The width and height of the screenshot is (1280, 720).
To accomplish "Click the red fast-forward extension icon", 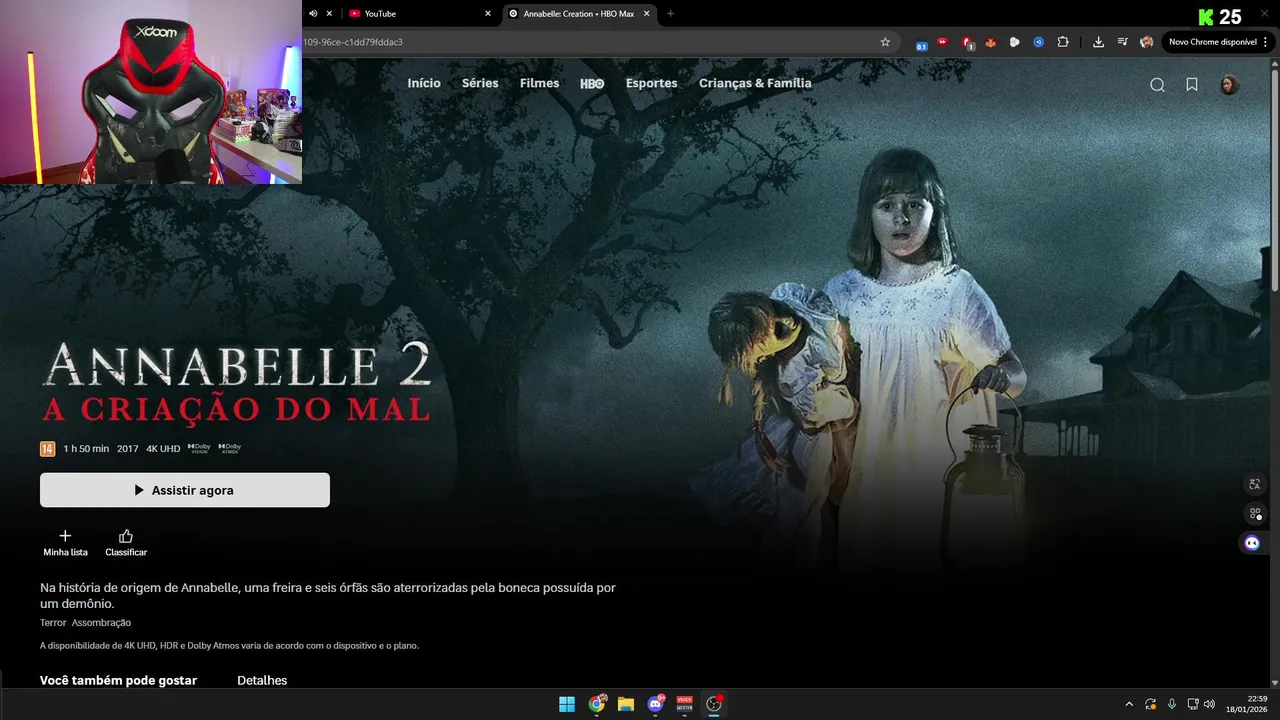I will tap(943, 42).
